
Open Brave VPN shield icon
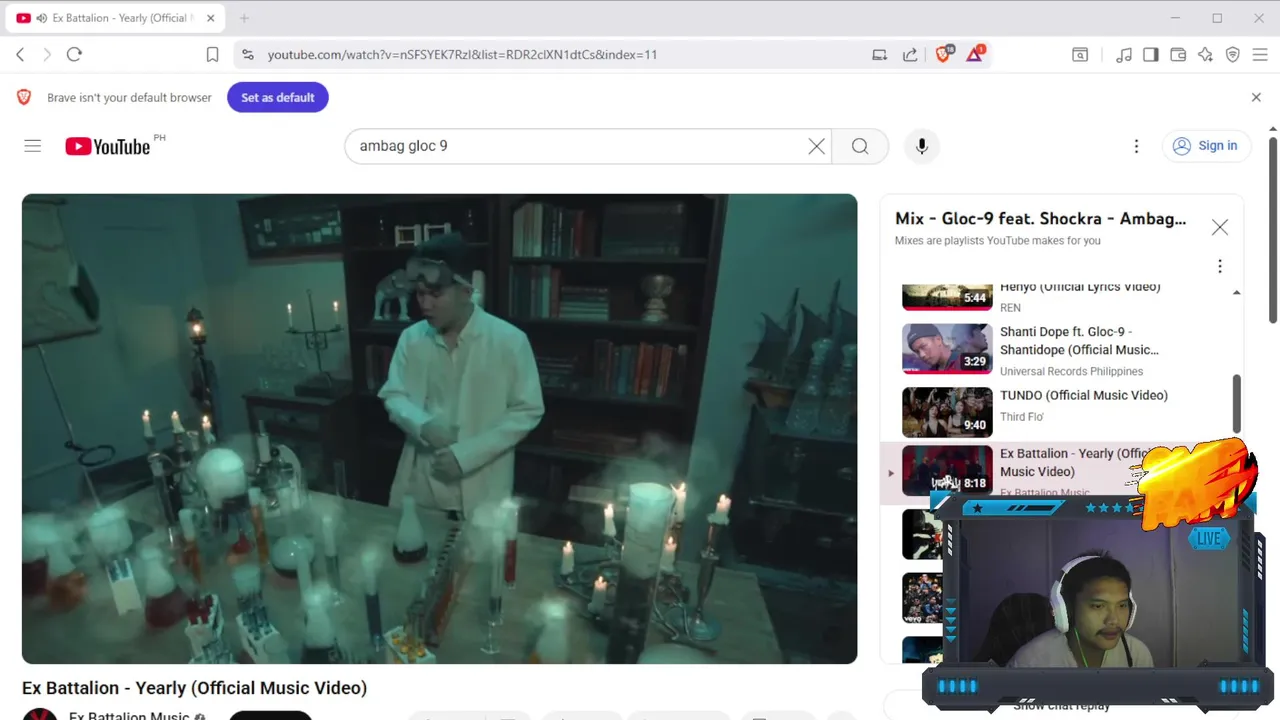click(1233, 55)
